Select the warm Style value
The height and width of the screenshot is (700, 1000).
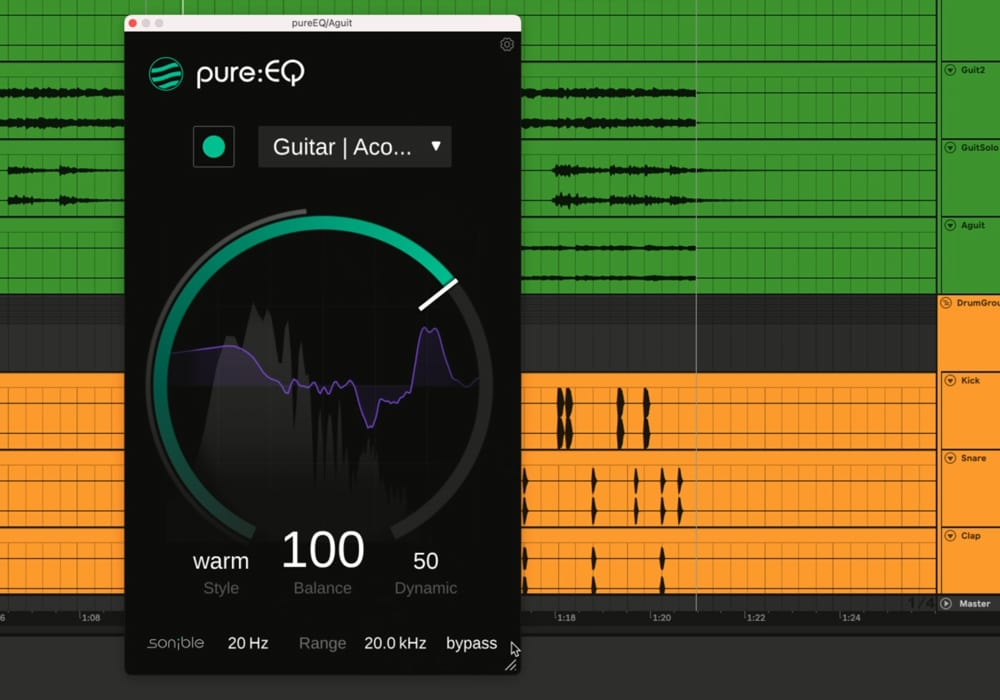point(221,561)
